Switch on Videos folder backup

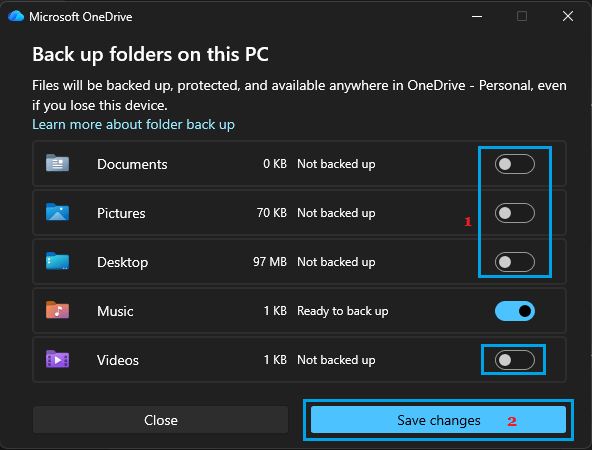515,360
